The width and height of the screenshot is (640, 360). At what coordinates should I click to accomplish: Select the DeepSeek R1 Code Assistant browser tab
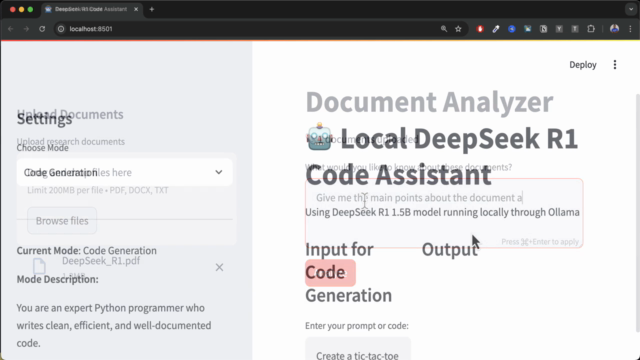[91, 9]
